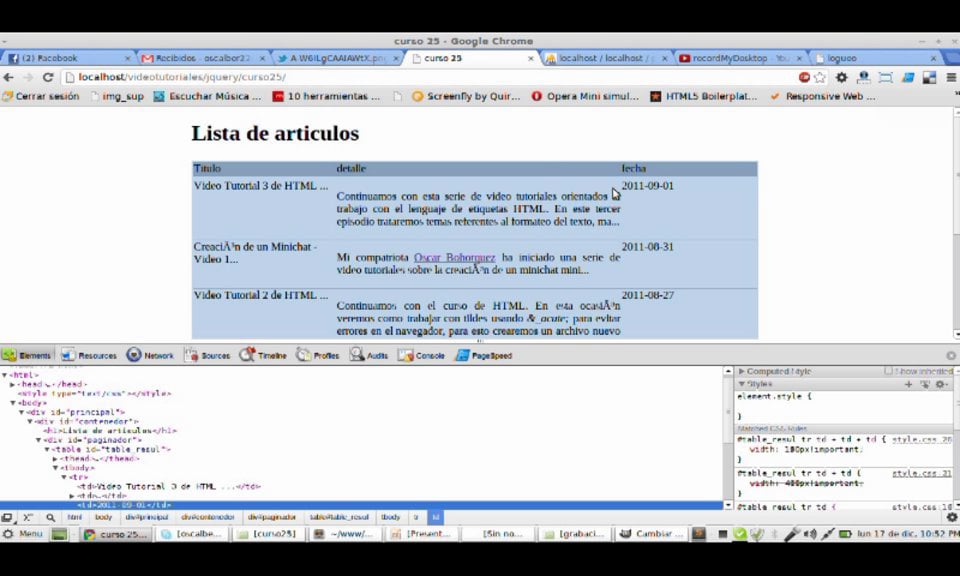The height and width of the screenshot is (576, 960).
Task: Click the tbody breadcrumb item
Action: pyautogui.click(x=390, y=517)
